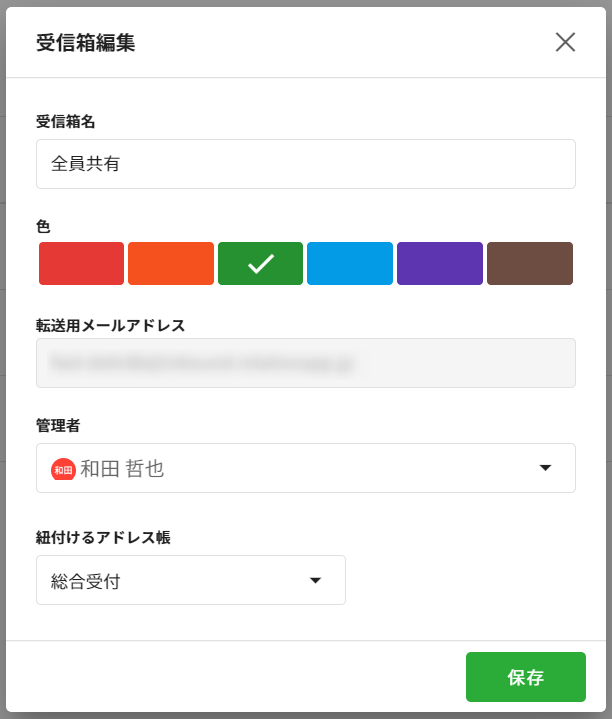The width and height of the screenshot is (612, 719).
Task: Expand the 紐付けるアドレス帳 dropdown arrow
Action: coord(315,580)
